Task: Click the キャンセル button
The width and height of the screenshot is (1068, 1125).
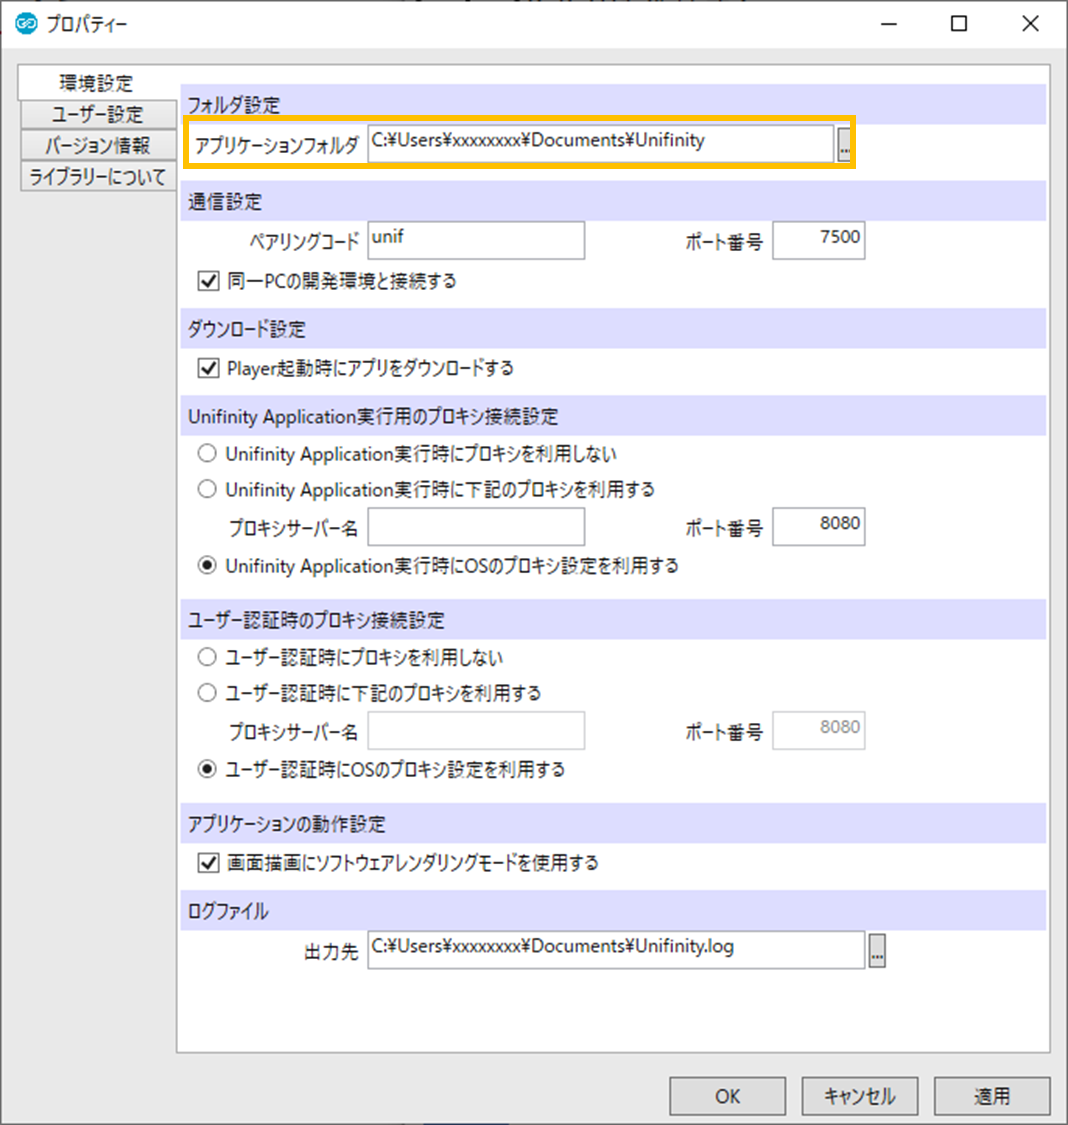Action: coord(859,1096)
